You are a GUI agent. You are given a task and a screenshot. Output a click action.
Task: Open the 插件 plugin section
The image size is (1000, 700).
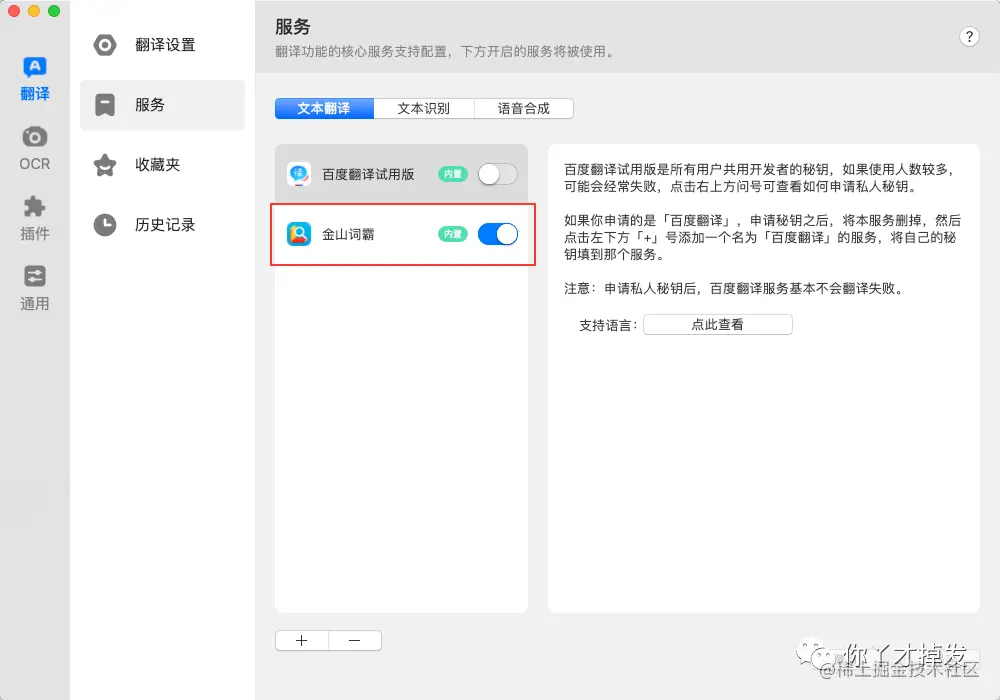pyautogui.click(x=34, y=215)
